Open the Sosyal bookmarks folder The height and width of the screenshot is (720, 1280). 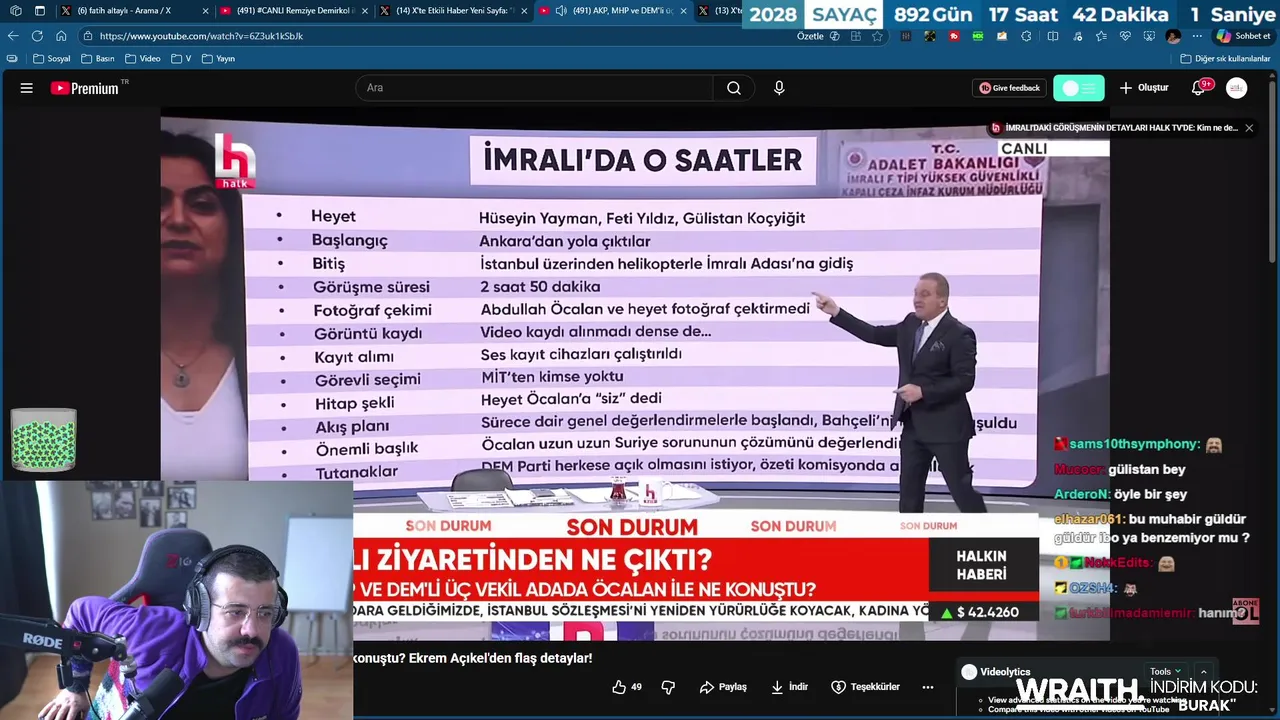coord(52,59)
